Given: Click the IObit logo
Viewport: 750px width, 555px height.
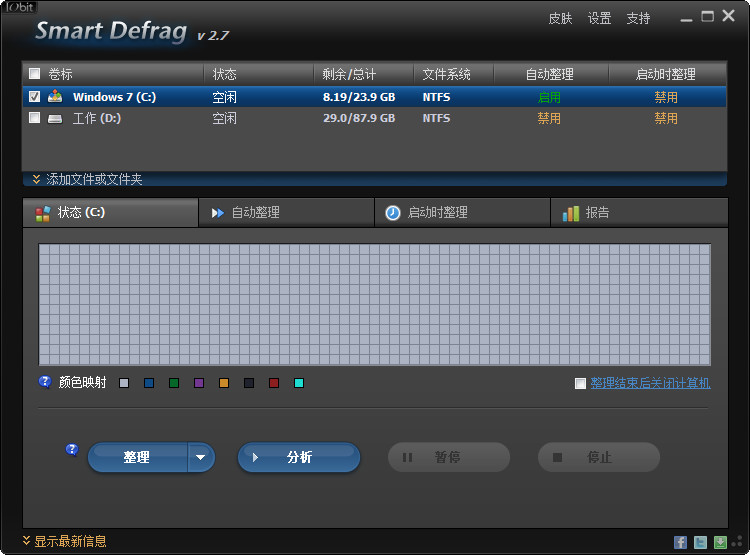Looking at the screenshot, I should 20,7.
